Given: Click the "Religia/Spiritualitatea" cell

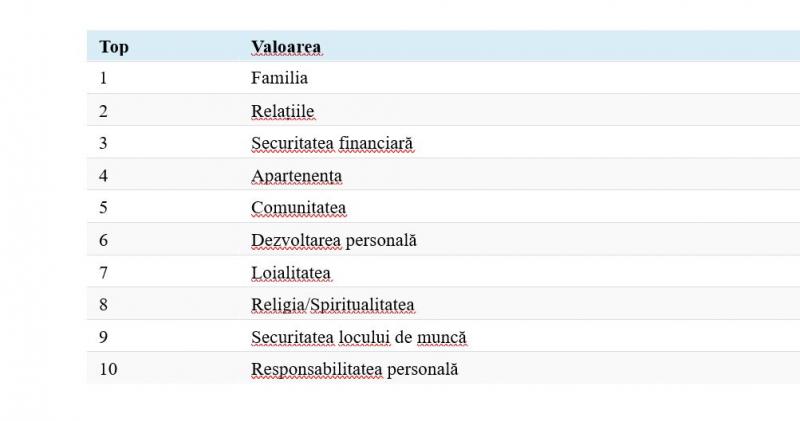Looking at the screenshot, I should 333,305.
